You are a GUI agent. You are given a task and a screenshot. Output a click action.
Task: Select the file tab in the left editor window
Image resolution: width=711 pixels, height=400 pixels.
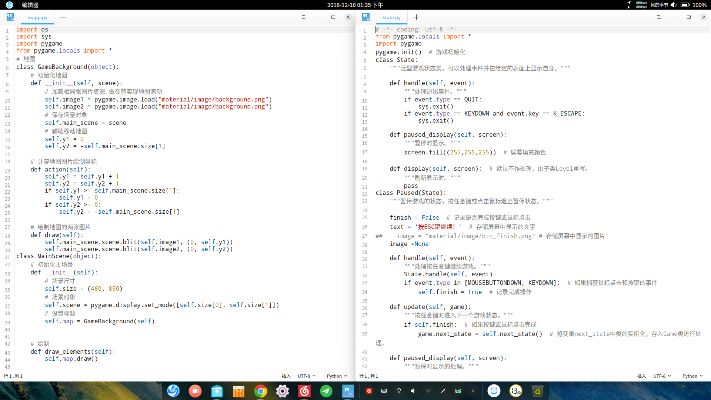click(37, 18)
